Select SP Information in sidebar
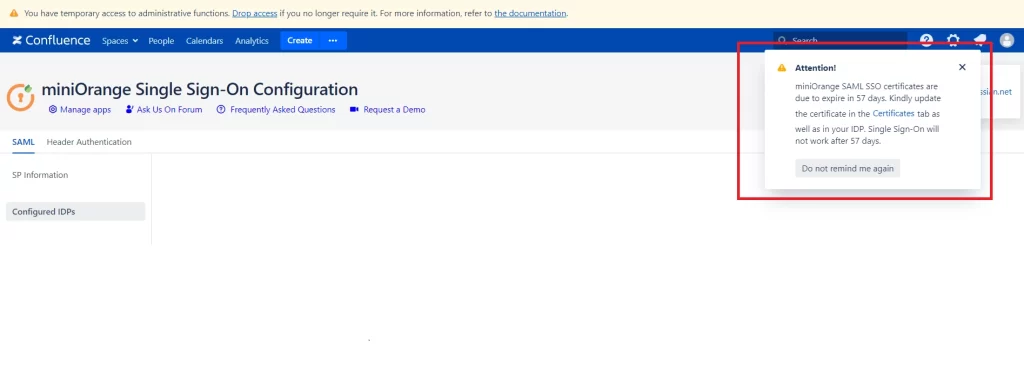The width and height of the screenshot is (1024, 386). pos(40,175)
